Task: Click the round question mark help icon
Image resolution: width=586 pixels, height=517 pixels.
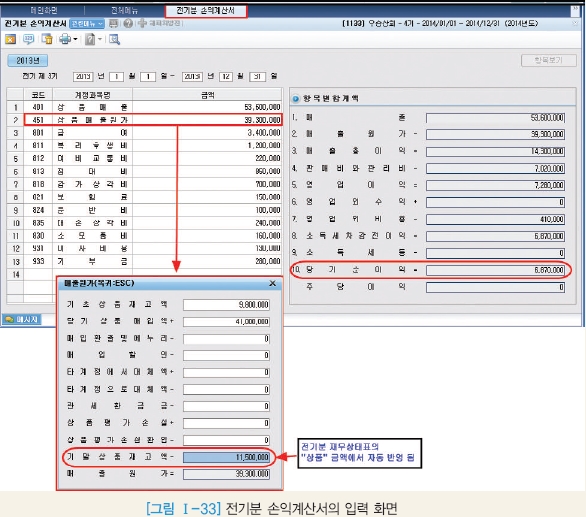Action: pos(128,24)
